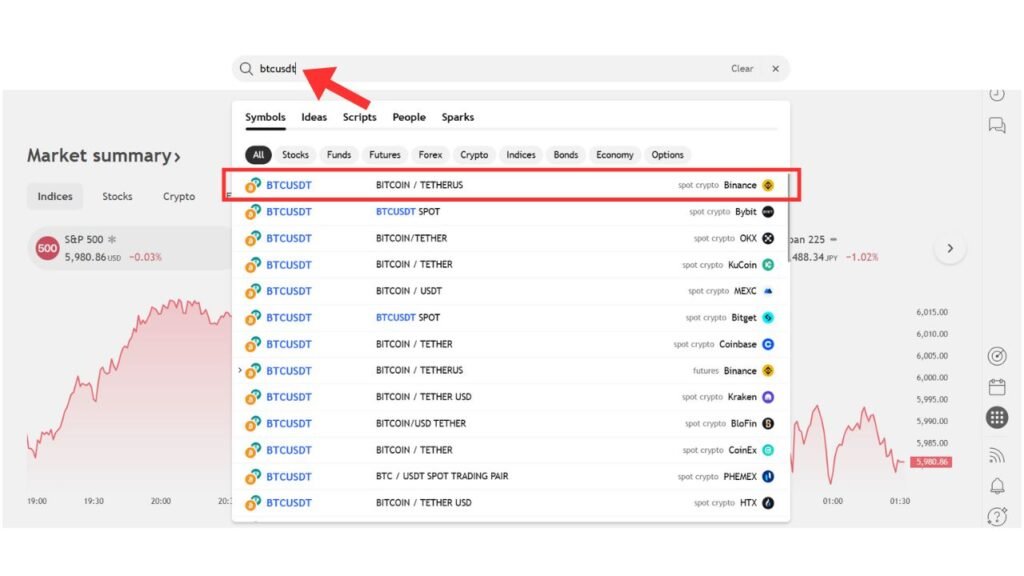This screenshot has width=1024, height=576.
Task: Click the Clear search button
Action: click(x=742, y=69)
